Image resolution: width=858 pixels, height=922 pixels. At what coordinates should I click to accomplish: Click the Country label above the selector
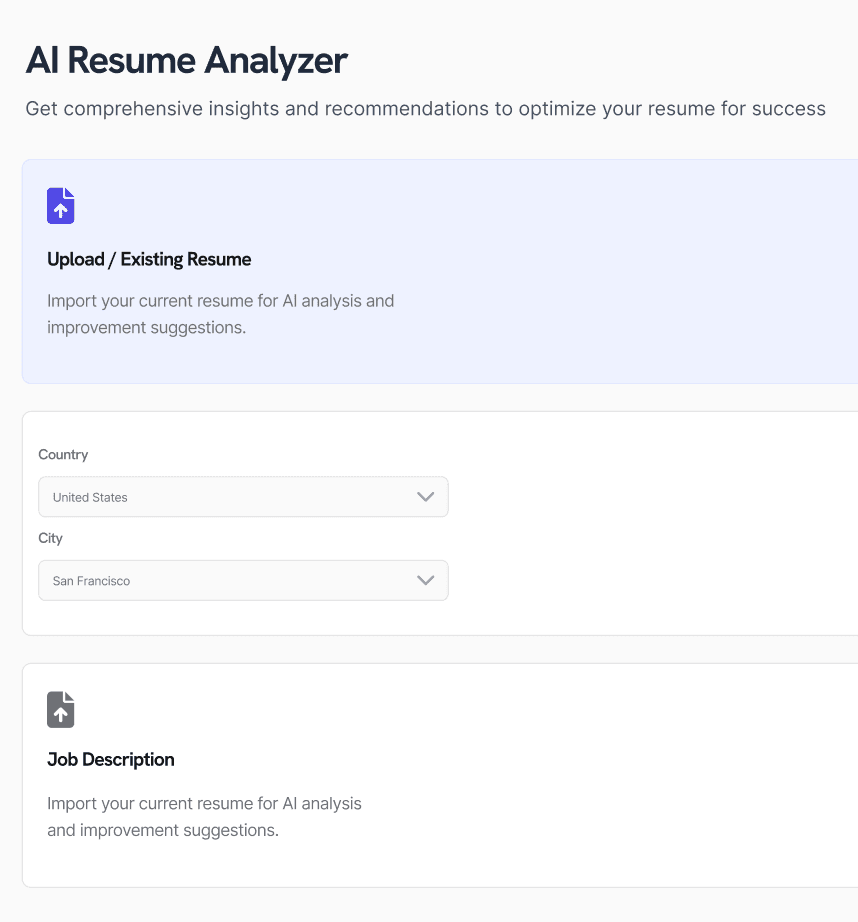tap(63, 454)
